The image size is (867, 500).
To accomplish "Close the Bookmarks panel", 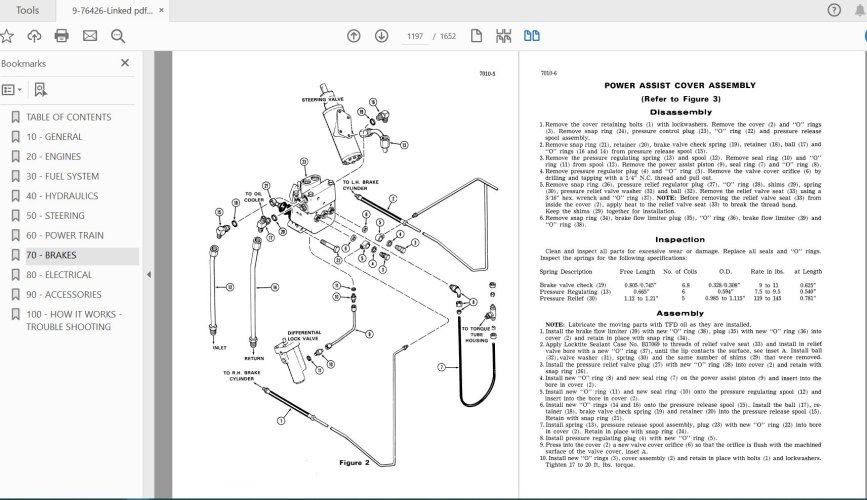I will 125,63.
